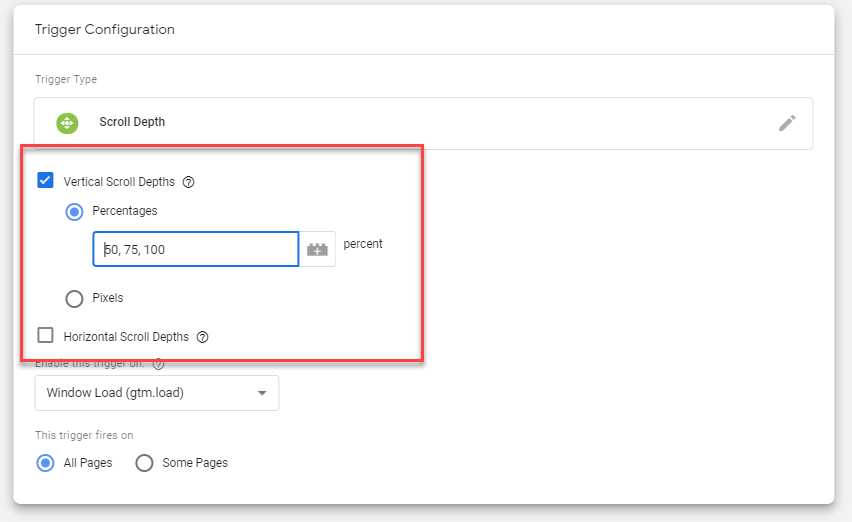Select the Percentages radio button
Viewport: 852px width, 522px height.
(74, 212)
